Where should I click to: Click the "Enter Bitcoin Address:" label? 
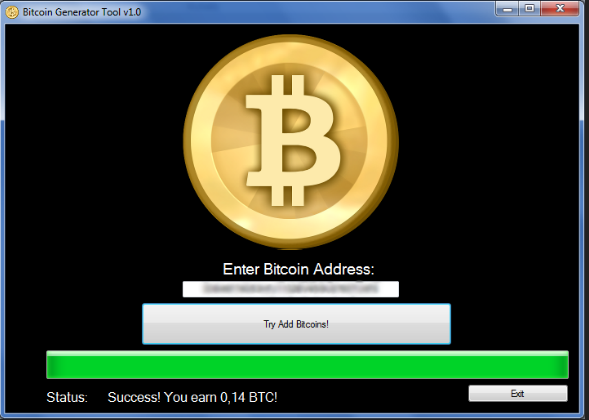point(298,269)
